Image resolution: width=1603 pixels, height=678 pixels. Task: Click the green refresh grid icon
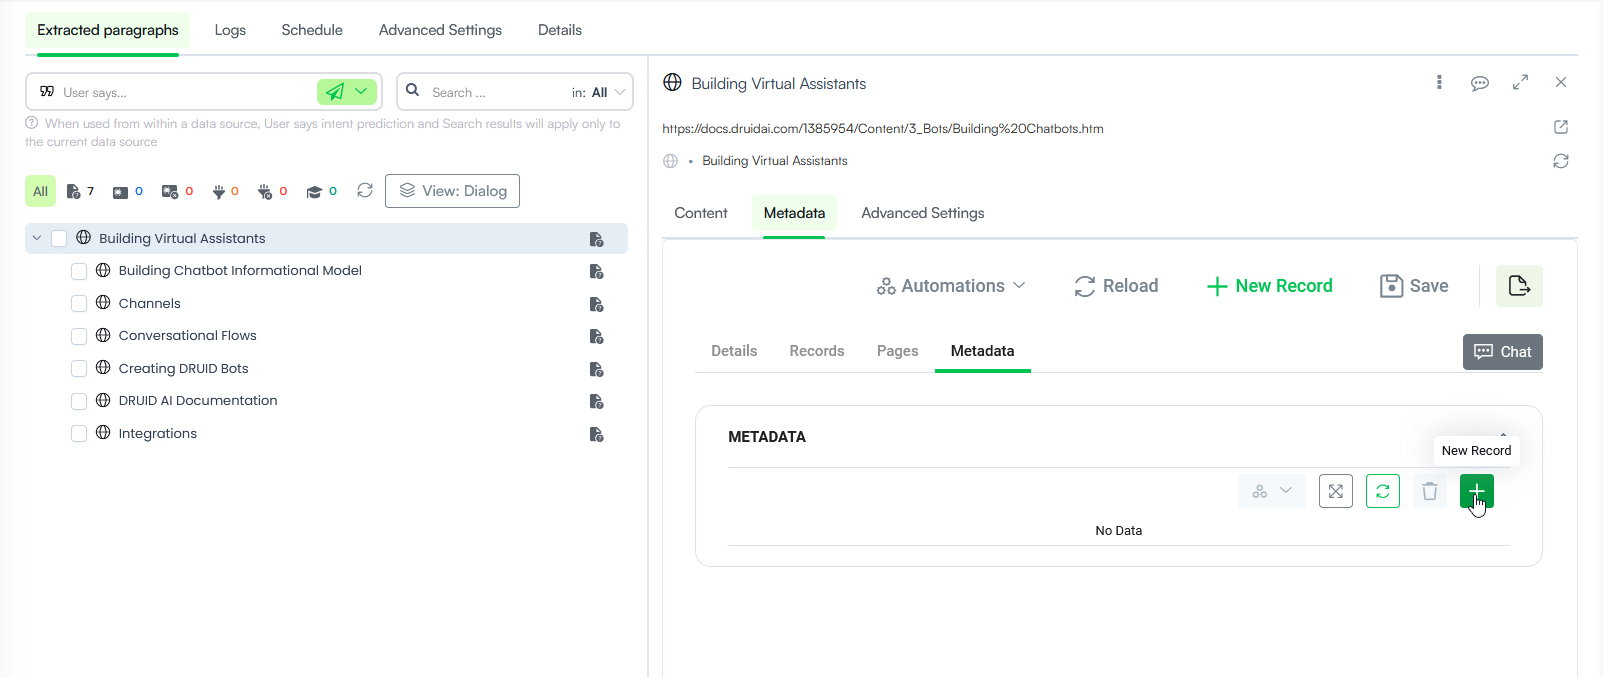1383,491
